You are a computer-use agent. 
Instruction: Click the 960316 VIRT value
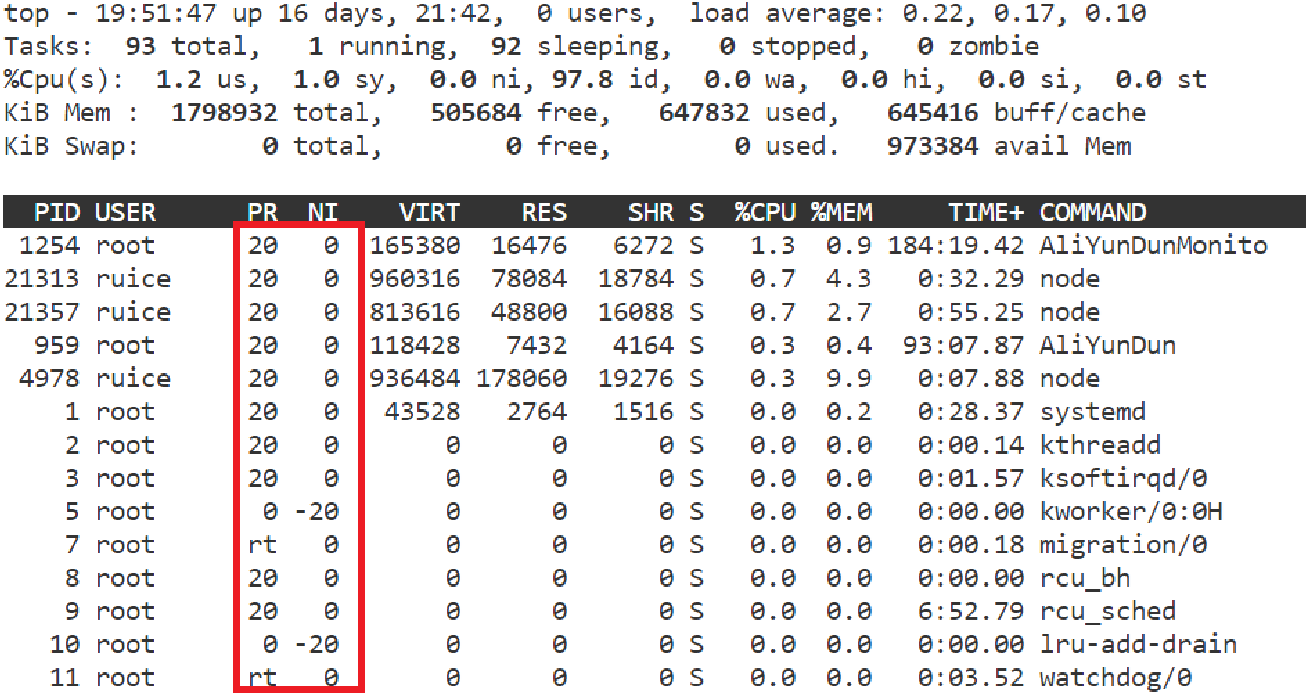coord(415,279)
